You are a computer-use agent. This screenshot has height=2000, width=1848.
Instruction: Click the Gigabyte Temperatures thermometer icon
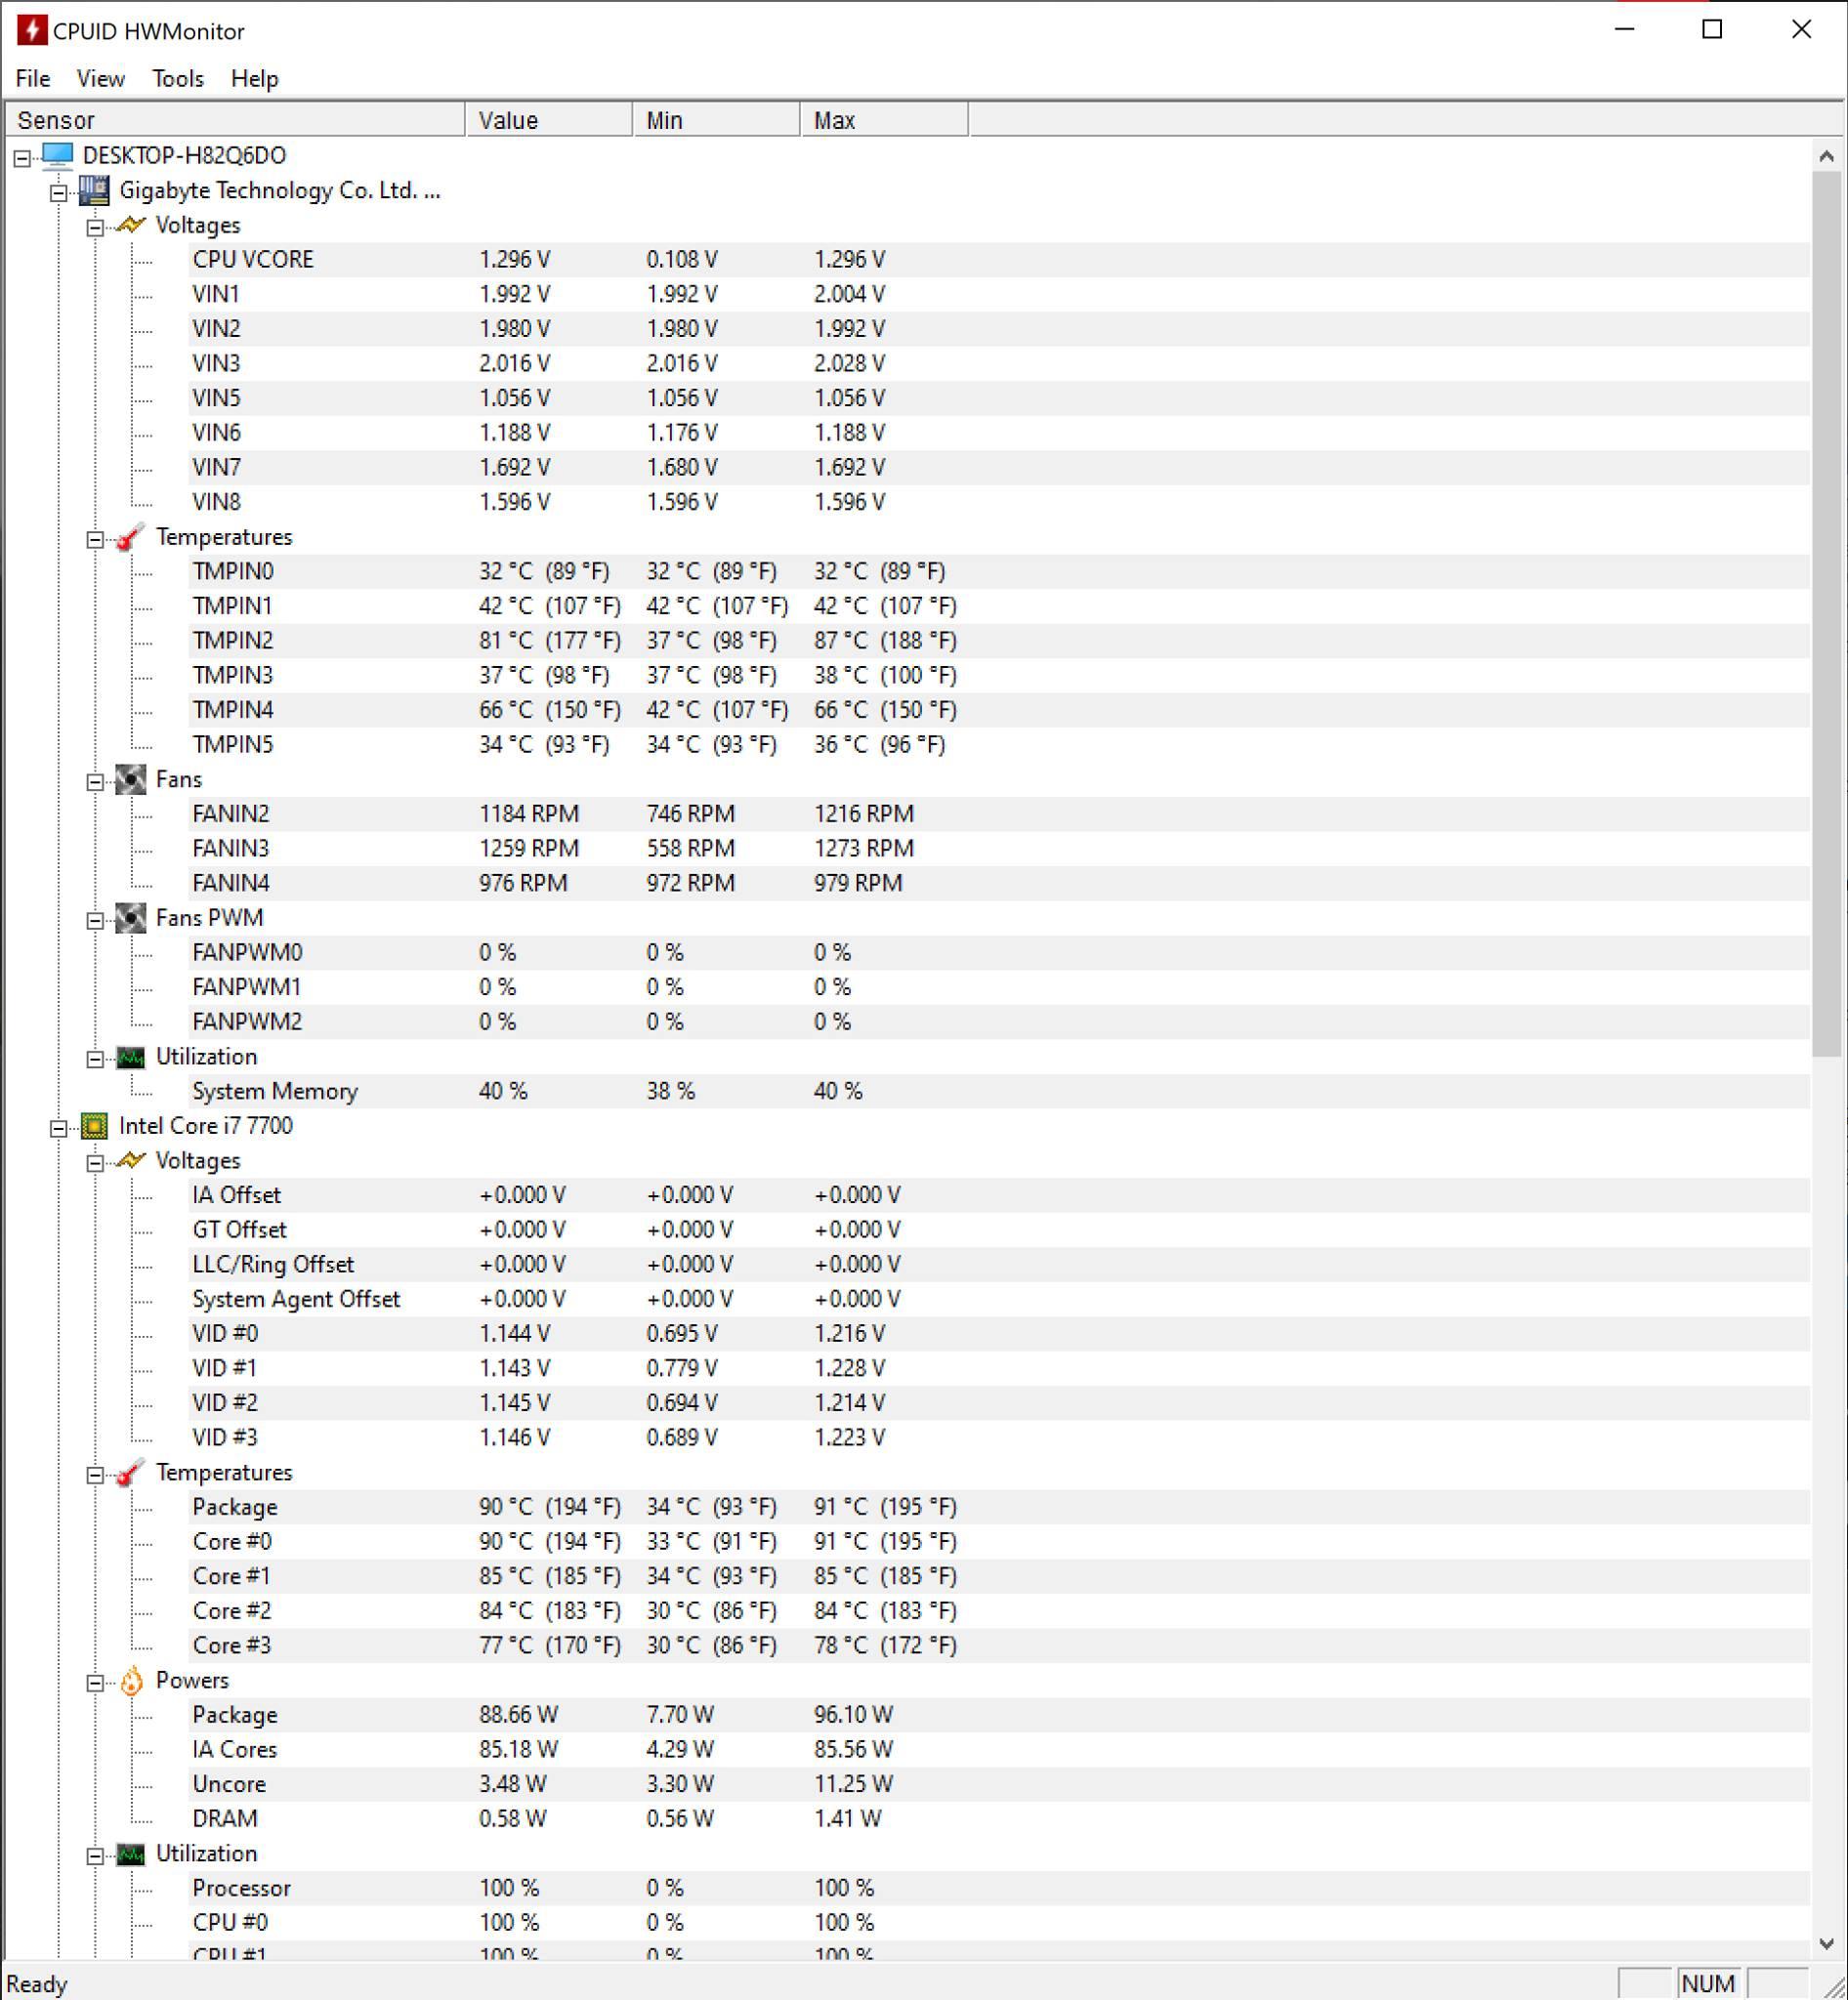click(131, 537)
